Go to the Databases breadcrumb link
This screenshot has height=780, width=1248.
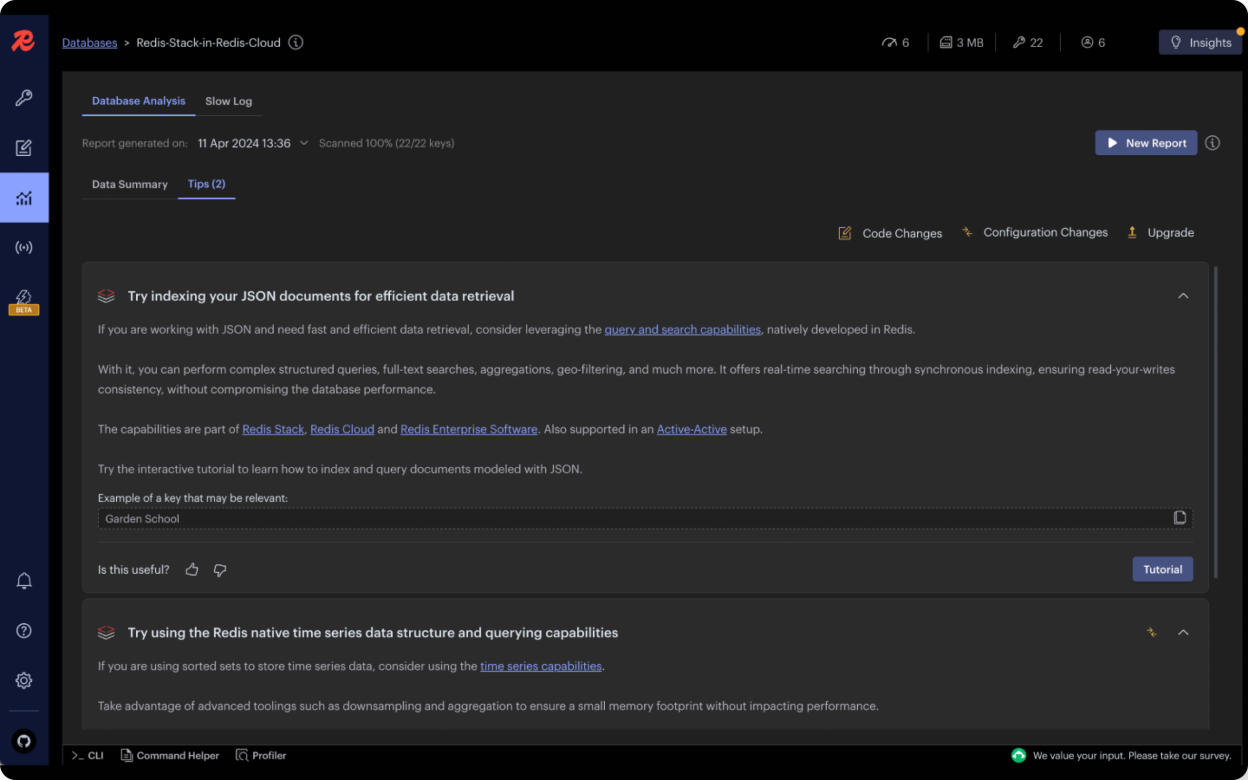click(90, 43)
